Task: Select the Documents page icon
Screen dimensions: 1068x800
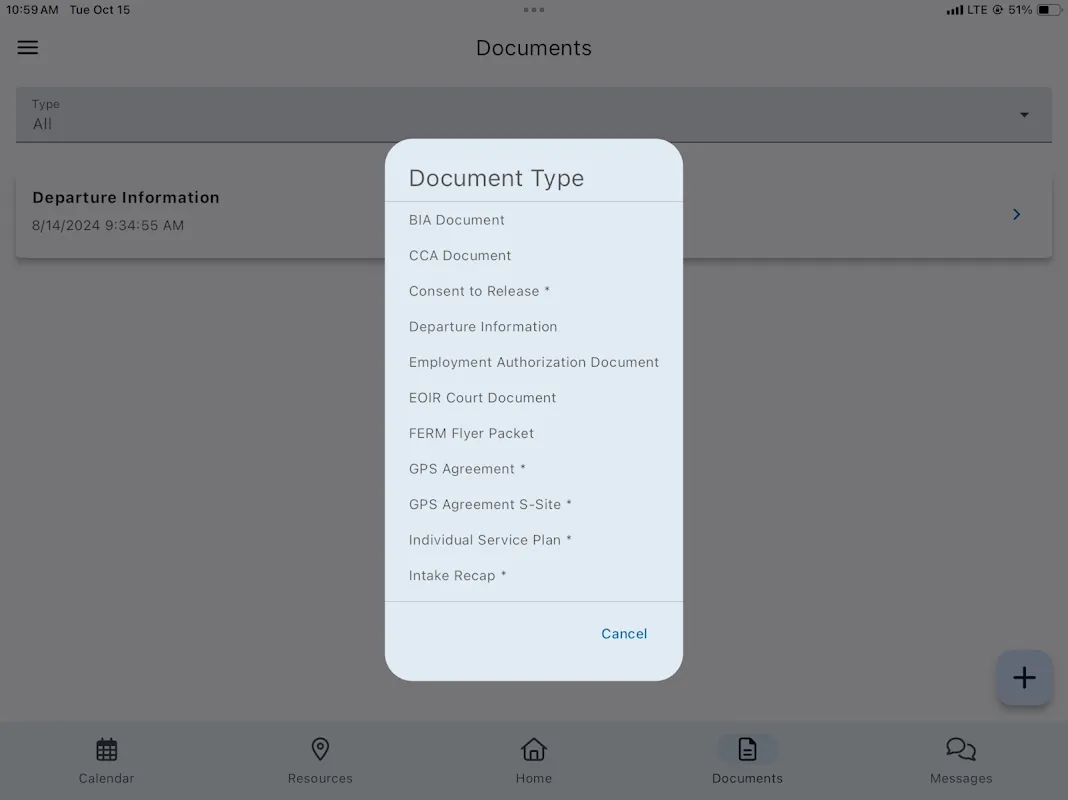Action: click(747, 749)
